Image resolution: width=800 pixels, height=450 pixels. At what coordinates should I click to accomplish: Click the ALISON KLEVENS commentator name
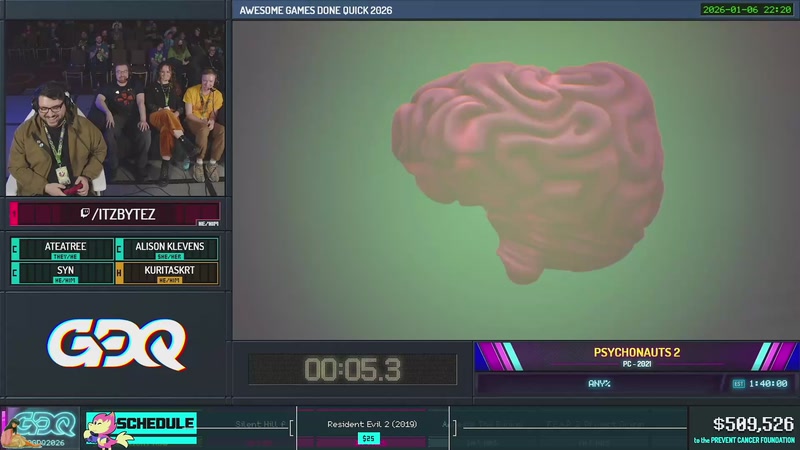coord(169,246)
